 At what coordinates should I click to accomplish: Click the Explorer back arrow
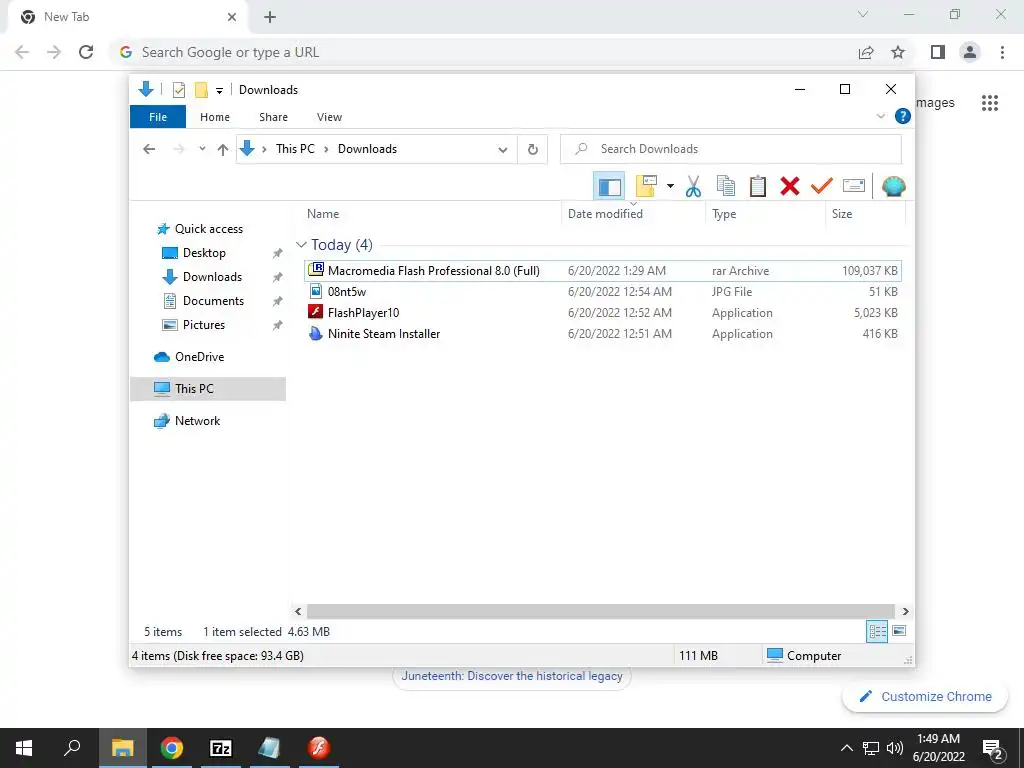(149, 149)
